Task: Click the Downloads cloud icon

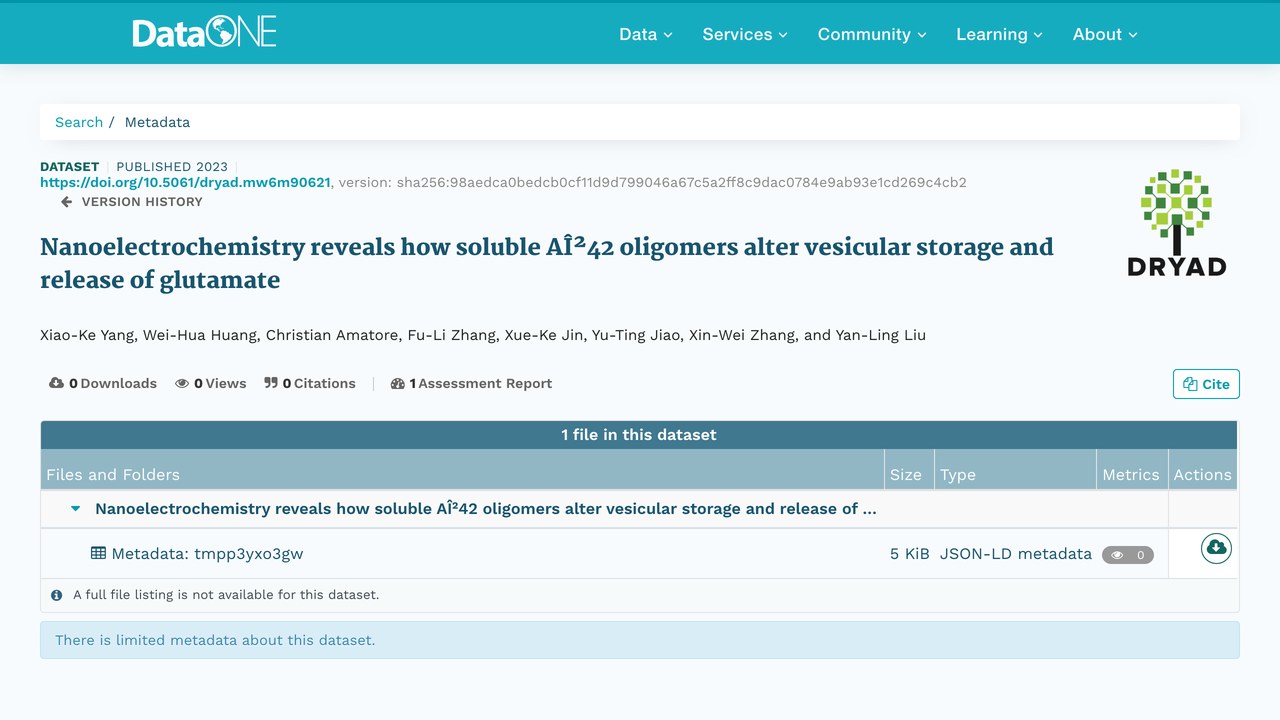Action: [57, 383]
